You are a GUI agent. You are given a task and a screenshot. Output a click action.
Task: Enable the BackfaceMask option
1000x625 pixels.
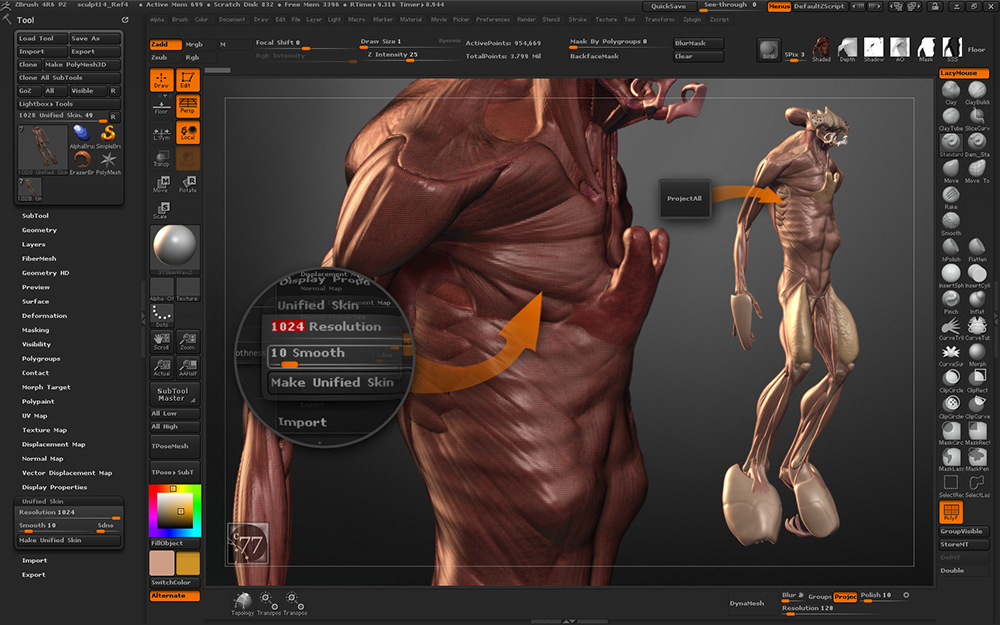[x=594, y=56]
